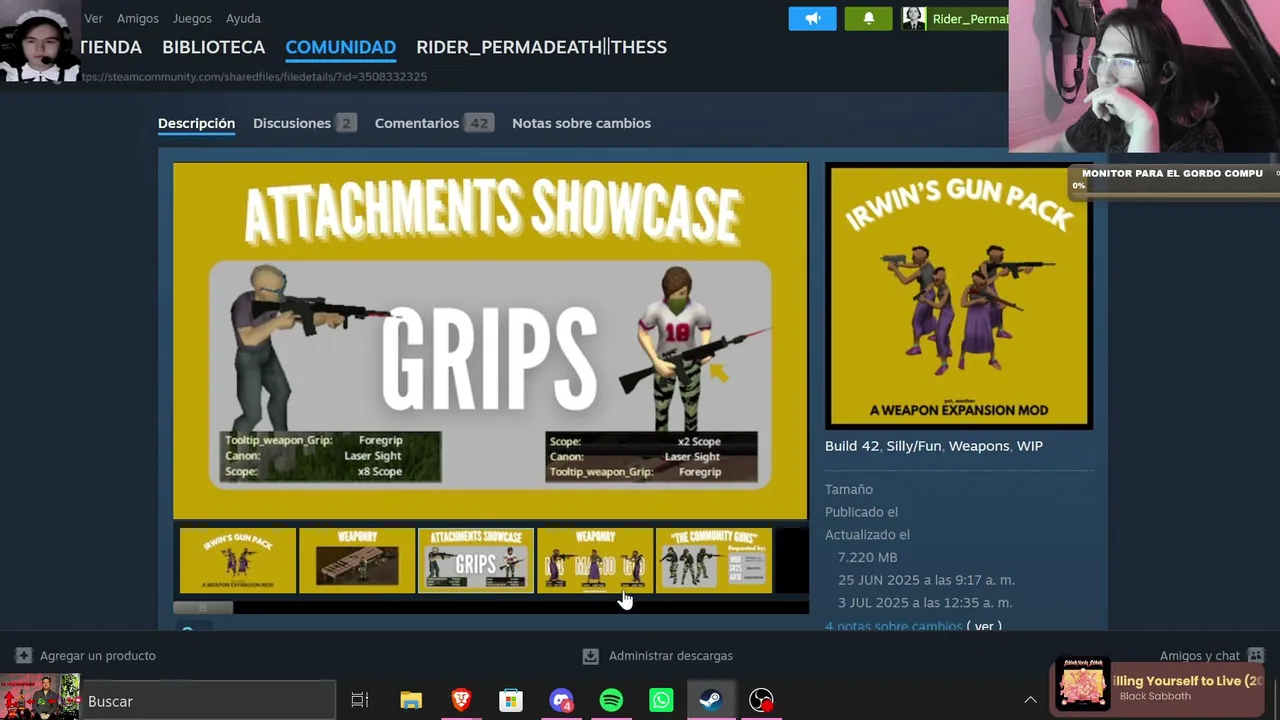Click the Buscar taskbar search field

208,701
